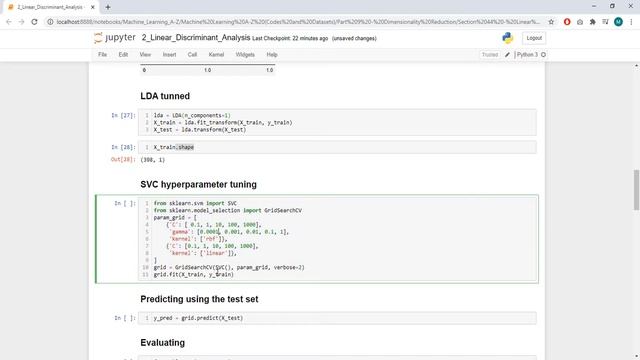Bookmark the page with the star icon

click(x=551, y=22)
